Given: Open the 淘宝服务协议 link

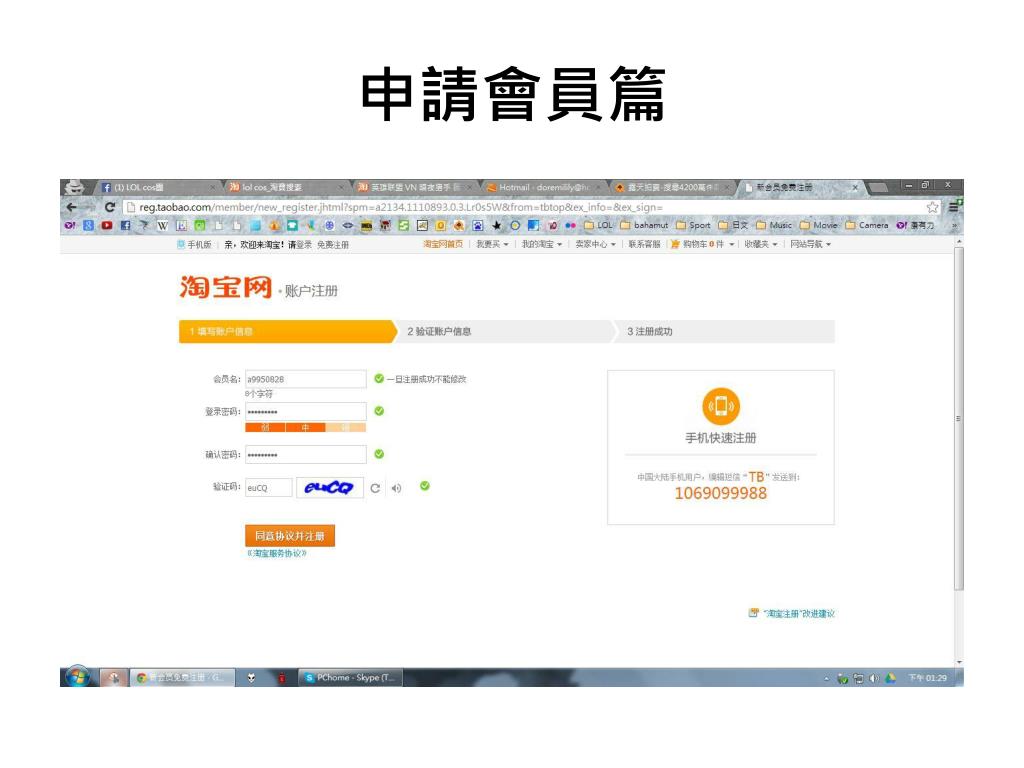Looking at the screenshot, I should pos(277,553).
